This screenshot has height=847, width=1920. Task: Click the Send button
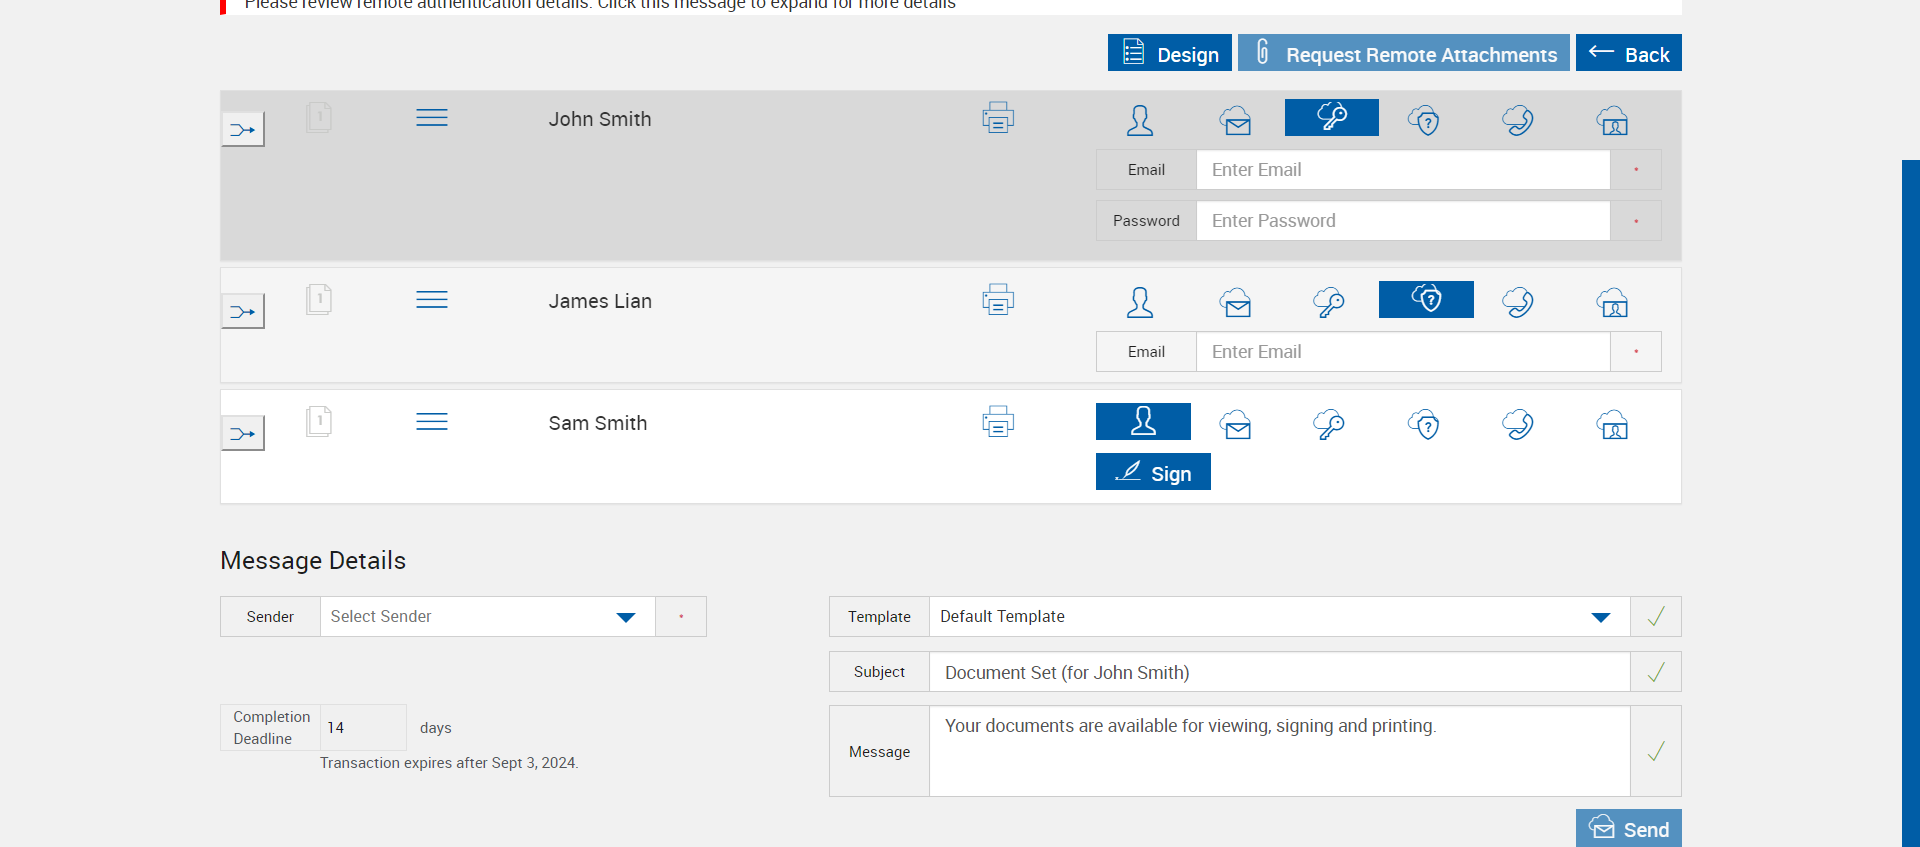1628,829
